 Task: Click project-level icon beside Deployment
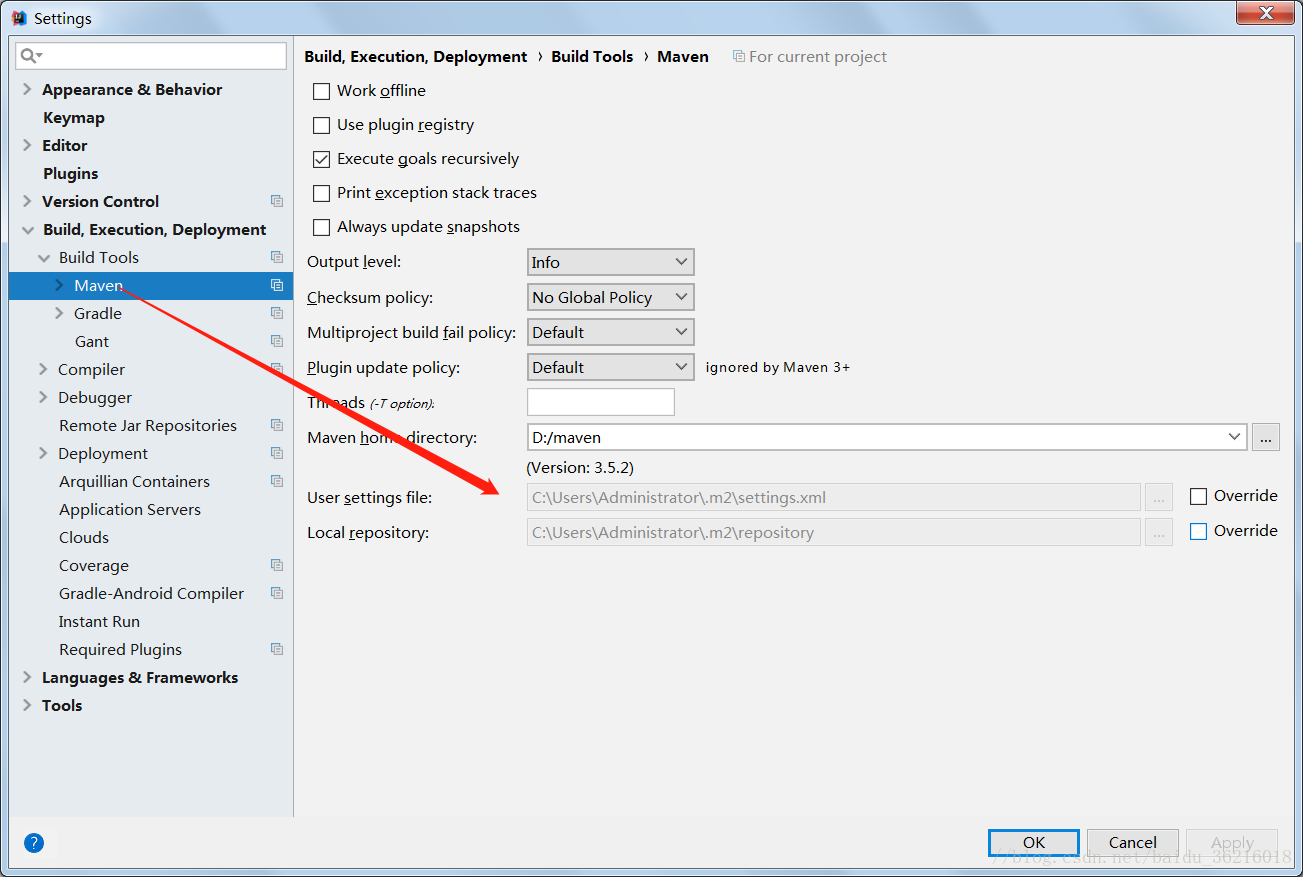click(x=277, y=453)
